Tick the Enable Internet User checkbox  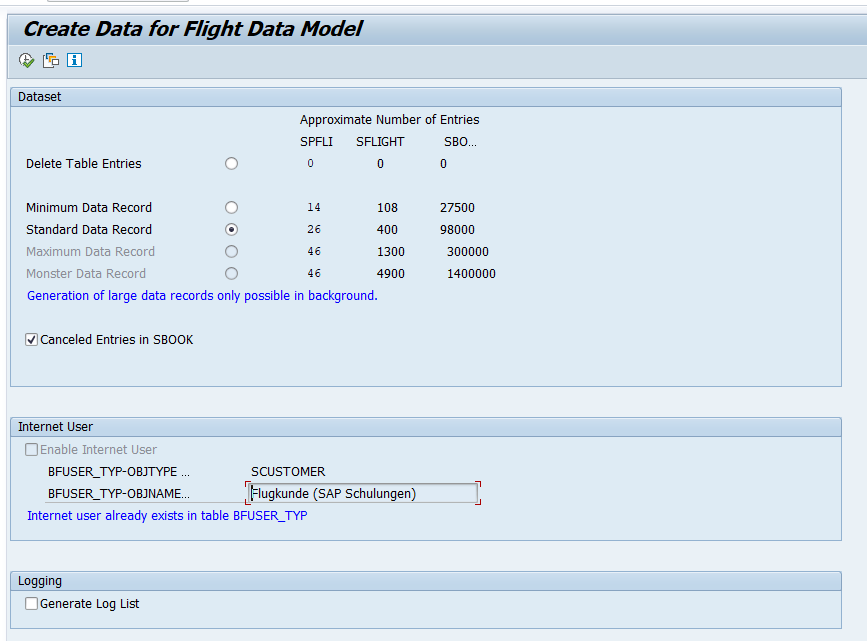[x=32, y=450]
